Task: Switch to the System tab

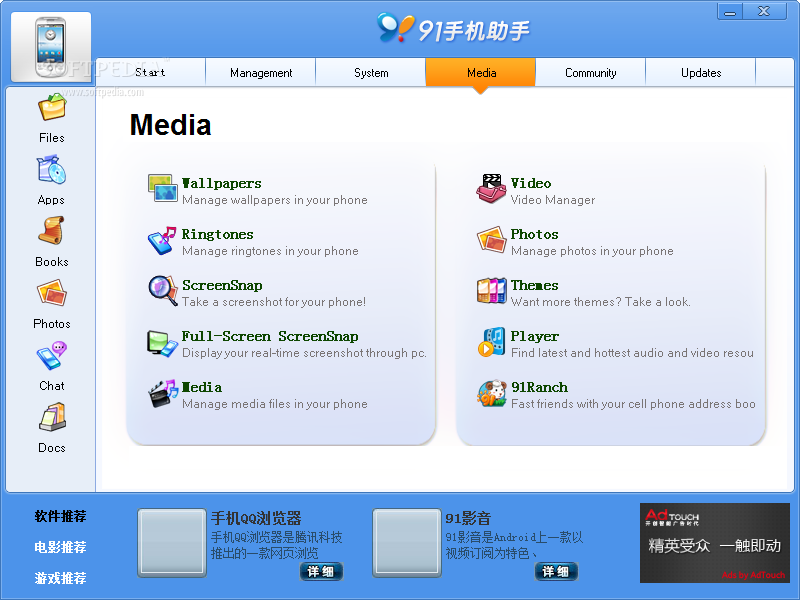Action: (371, 72)
